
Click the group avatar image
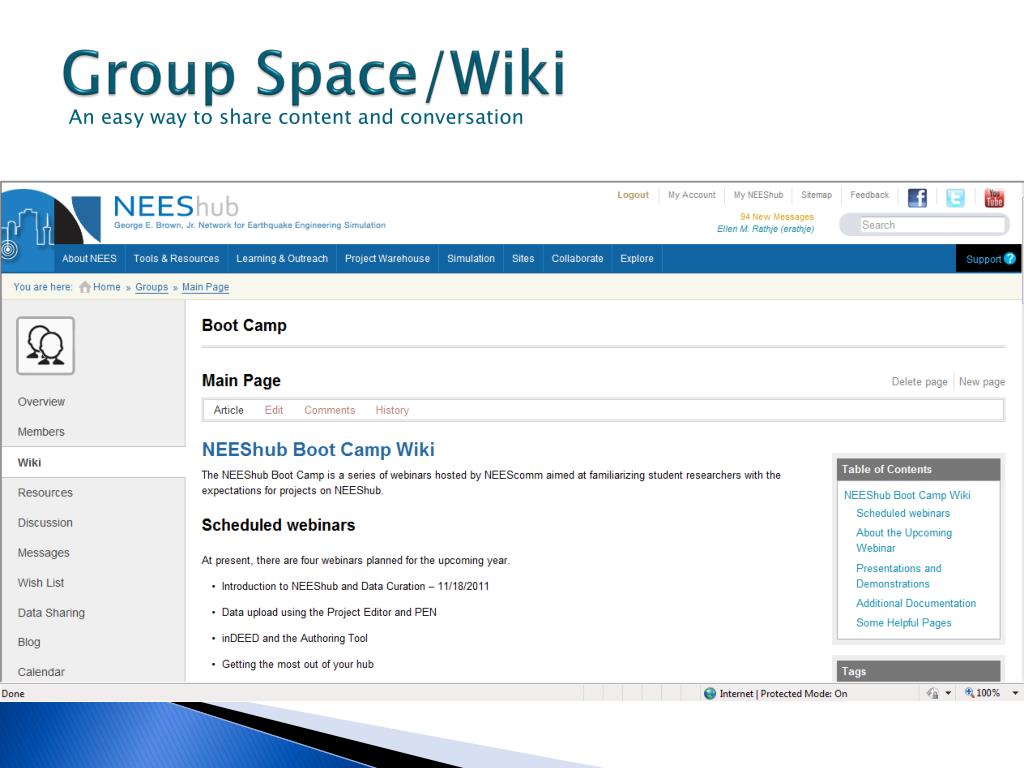[x=46, y=345]
